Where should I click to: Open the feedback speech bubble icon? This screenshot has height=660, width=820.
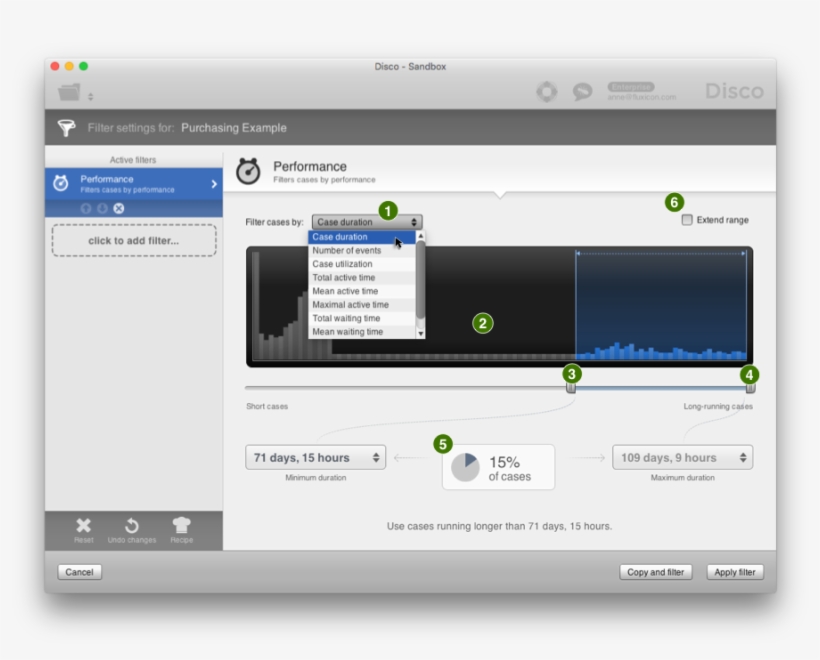[x=582, y=92]
